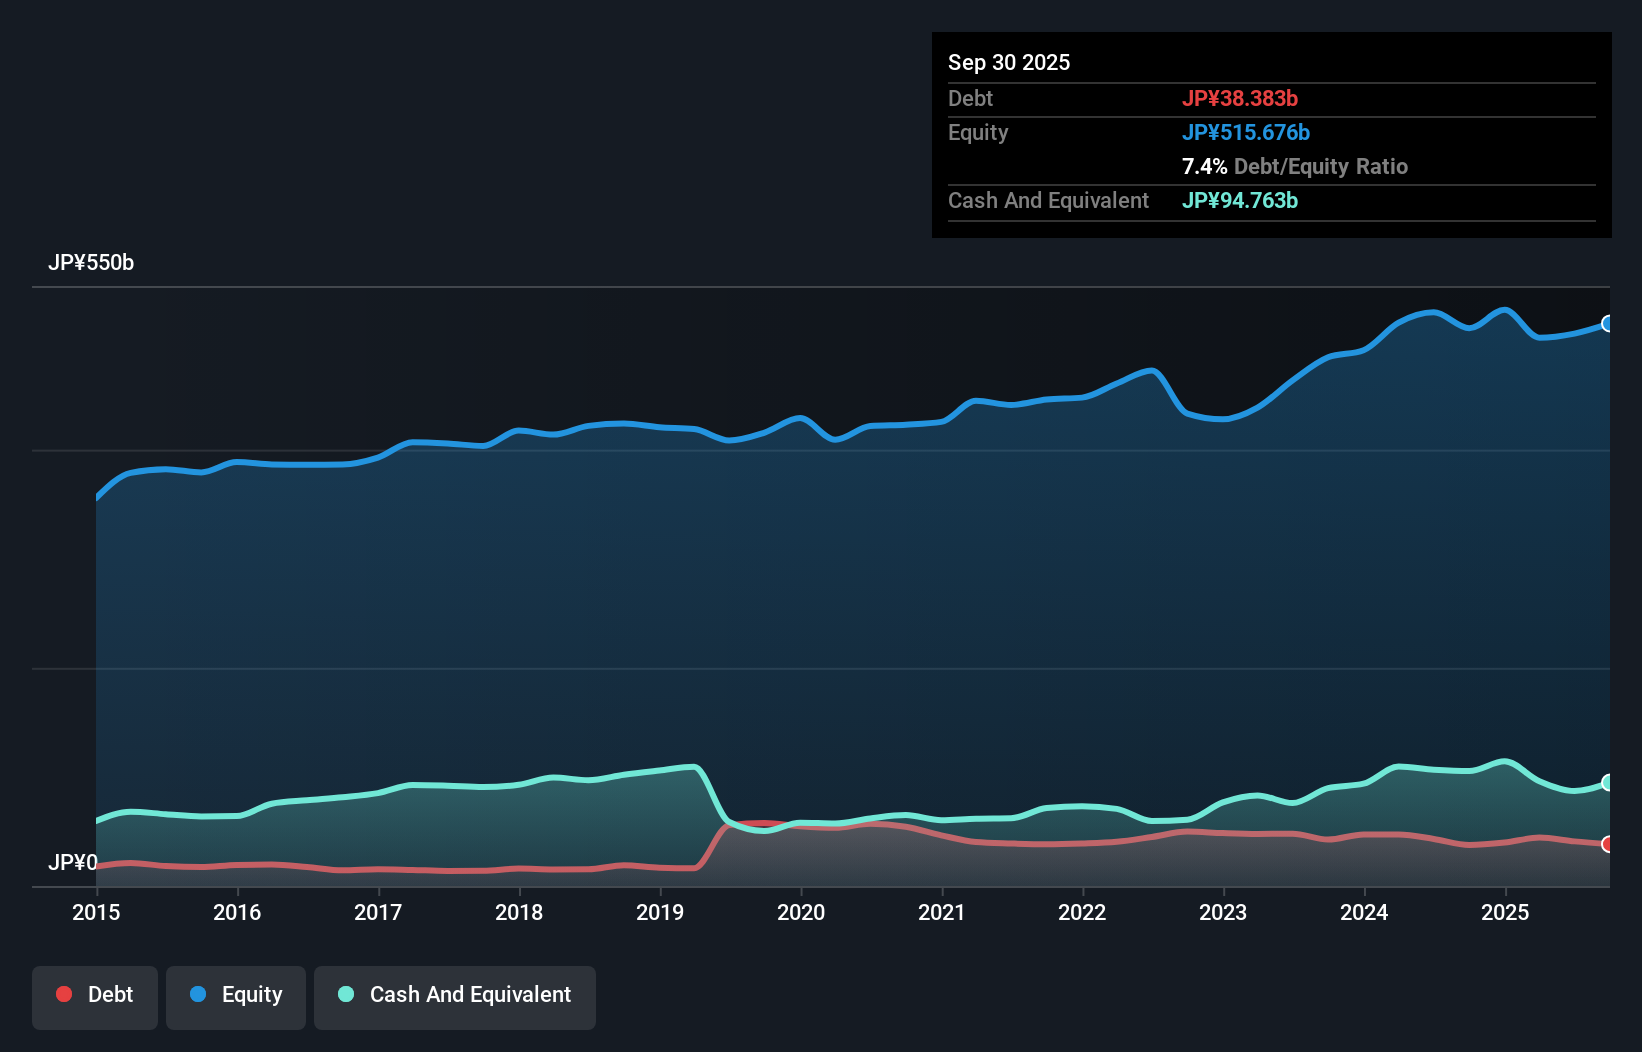Viewport: 1642px width, 1052px height.
Task: Click the red marker ending the Debt line
Action: tap(1607, 843)
